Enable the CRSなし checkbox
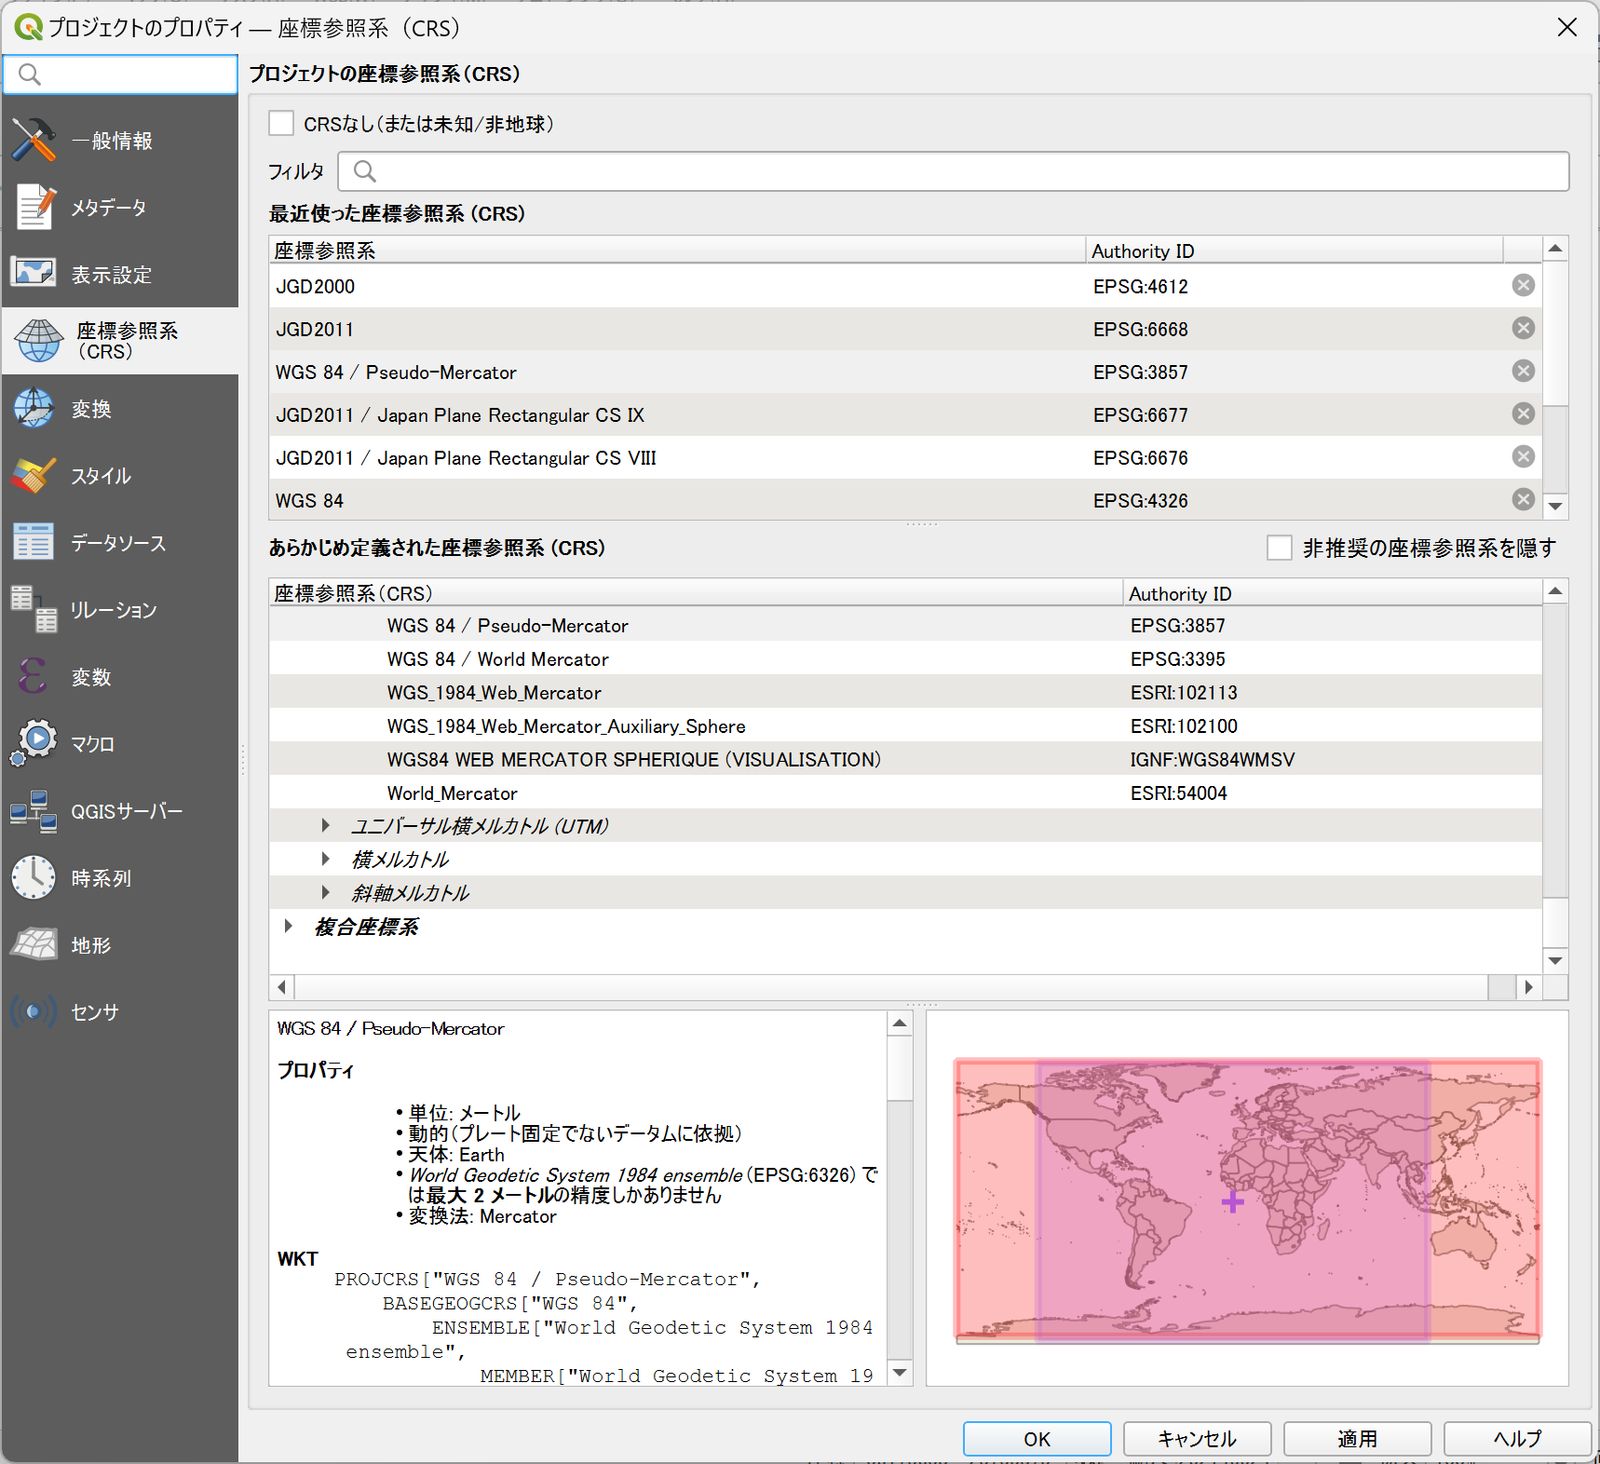The image size is (1600, 1464). click(281, 124)
